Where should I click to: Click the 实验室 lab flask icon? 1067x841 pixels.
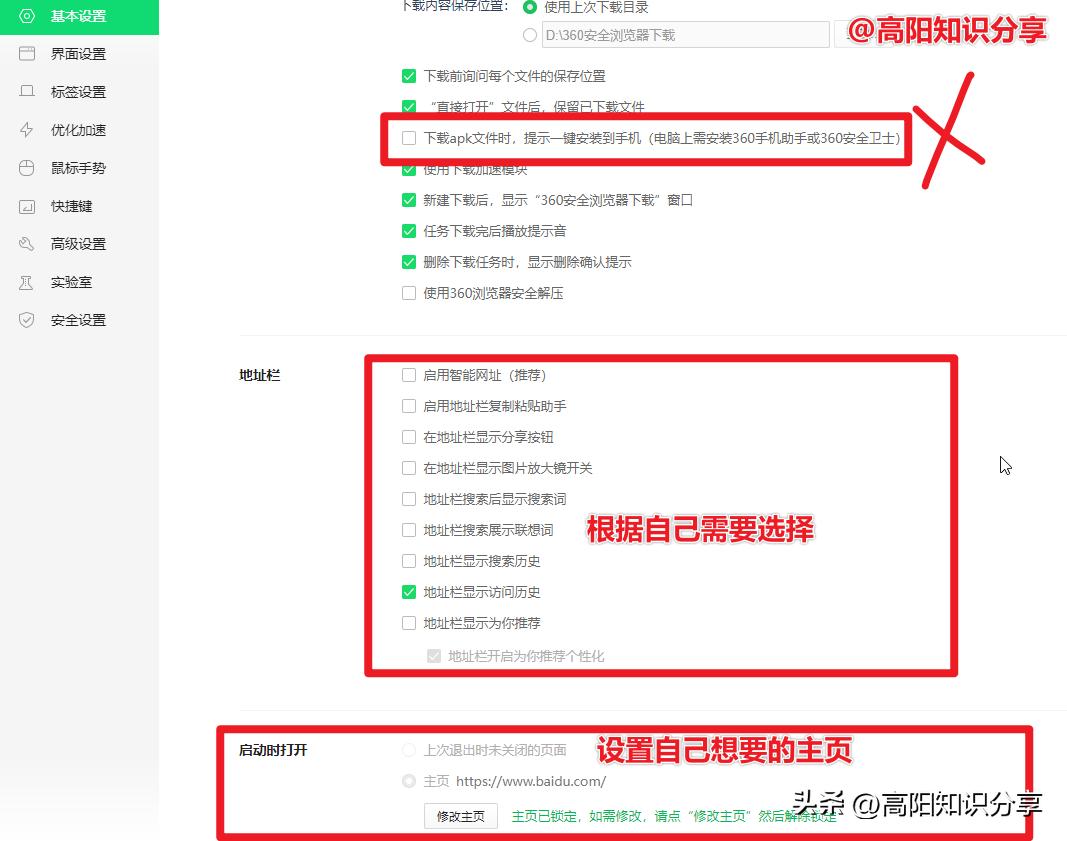point(28,281)
